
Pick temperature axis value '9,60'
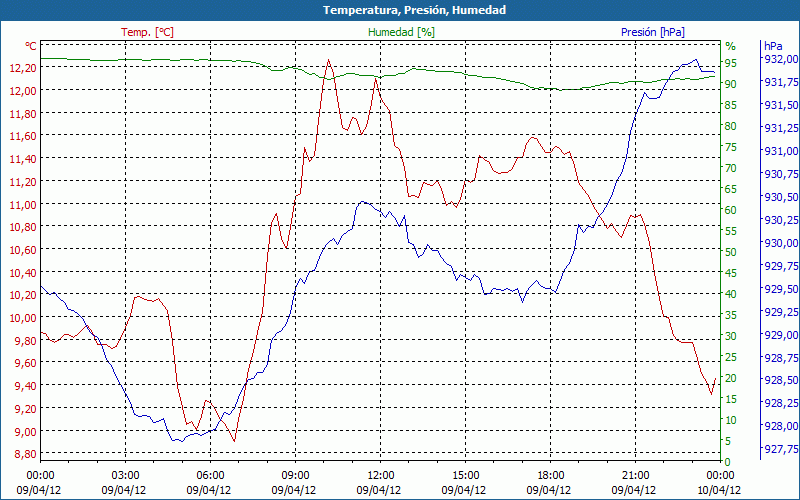[x=26, y=363]
